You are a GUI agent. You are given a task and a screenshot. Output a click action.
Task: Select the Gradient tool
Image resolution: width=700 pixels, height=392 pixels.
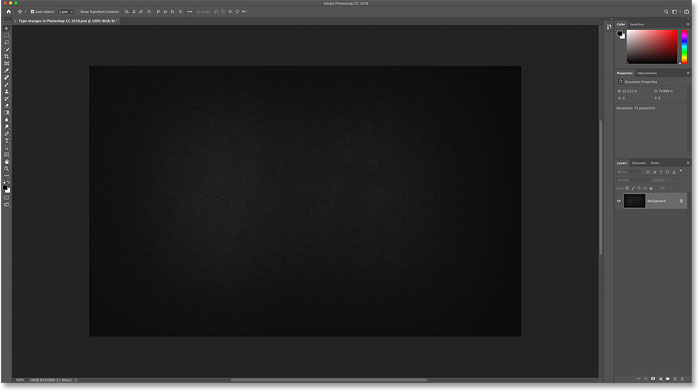coord(7,113)
